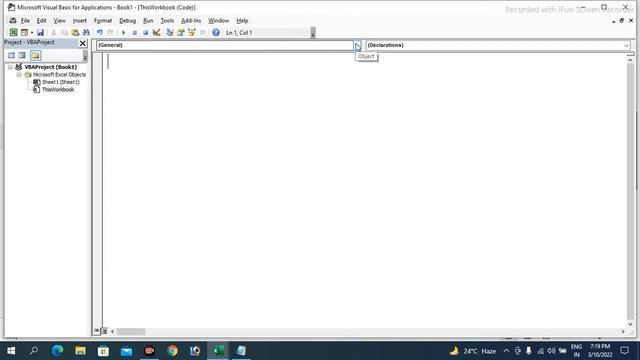640x360 pixels.
Task: Click the toolbar options overflow arrow
Action: point(313,33)
